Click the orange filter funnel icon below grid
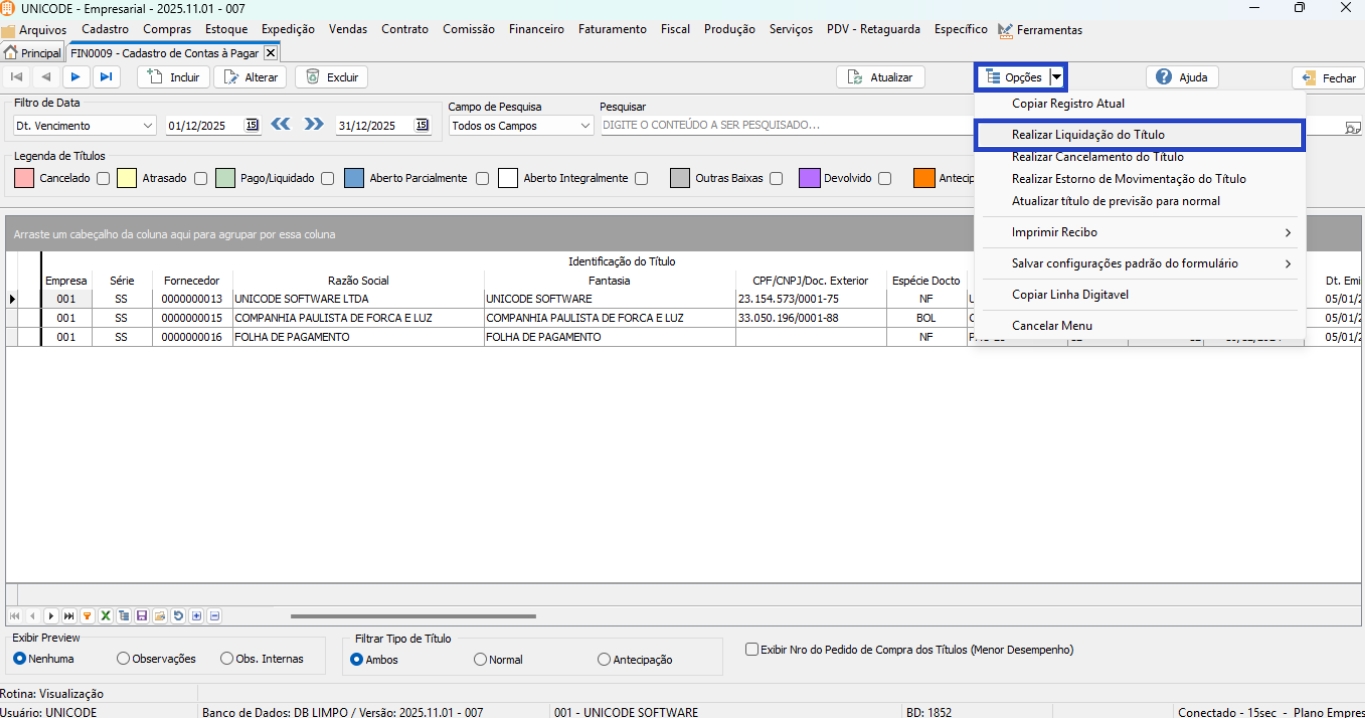This screenshot has height=718, width=1365. pos(87,616)
